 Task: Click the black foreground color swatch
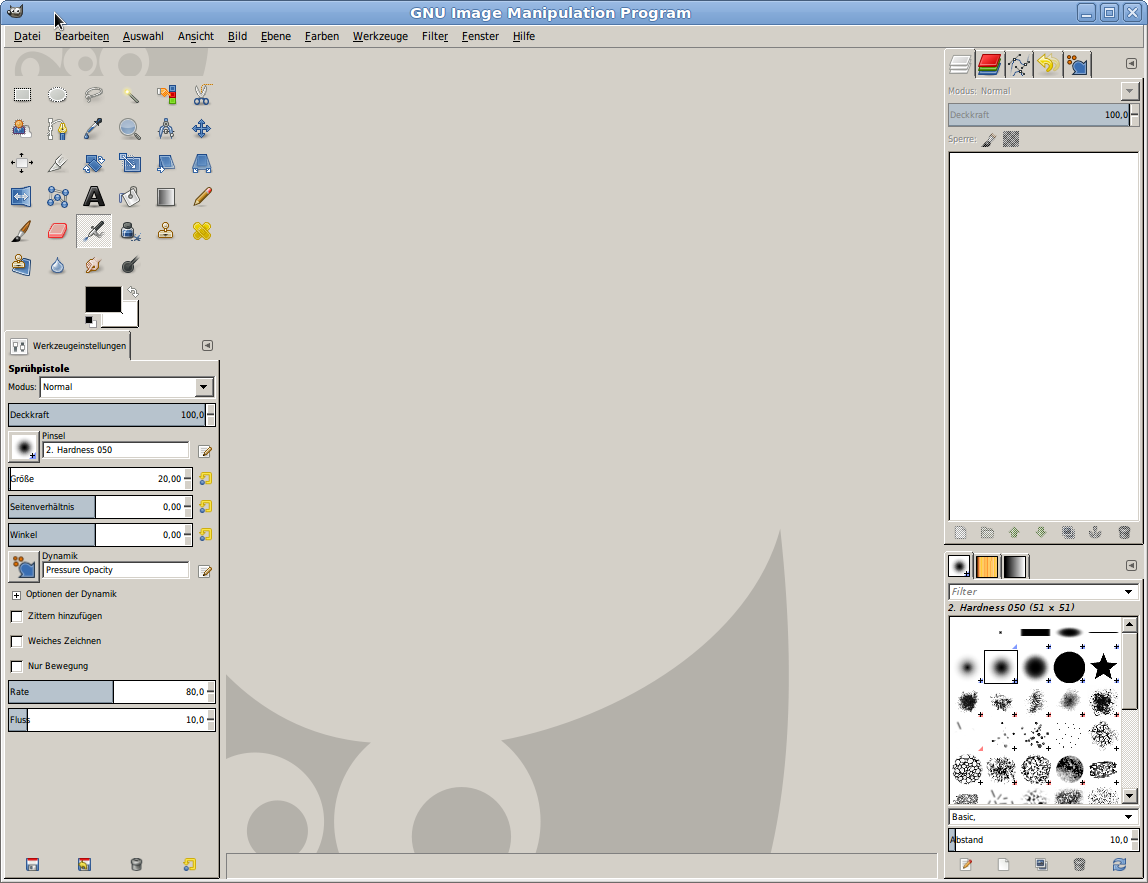click(x=102, y=299)
